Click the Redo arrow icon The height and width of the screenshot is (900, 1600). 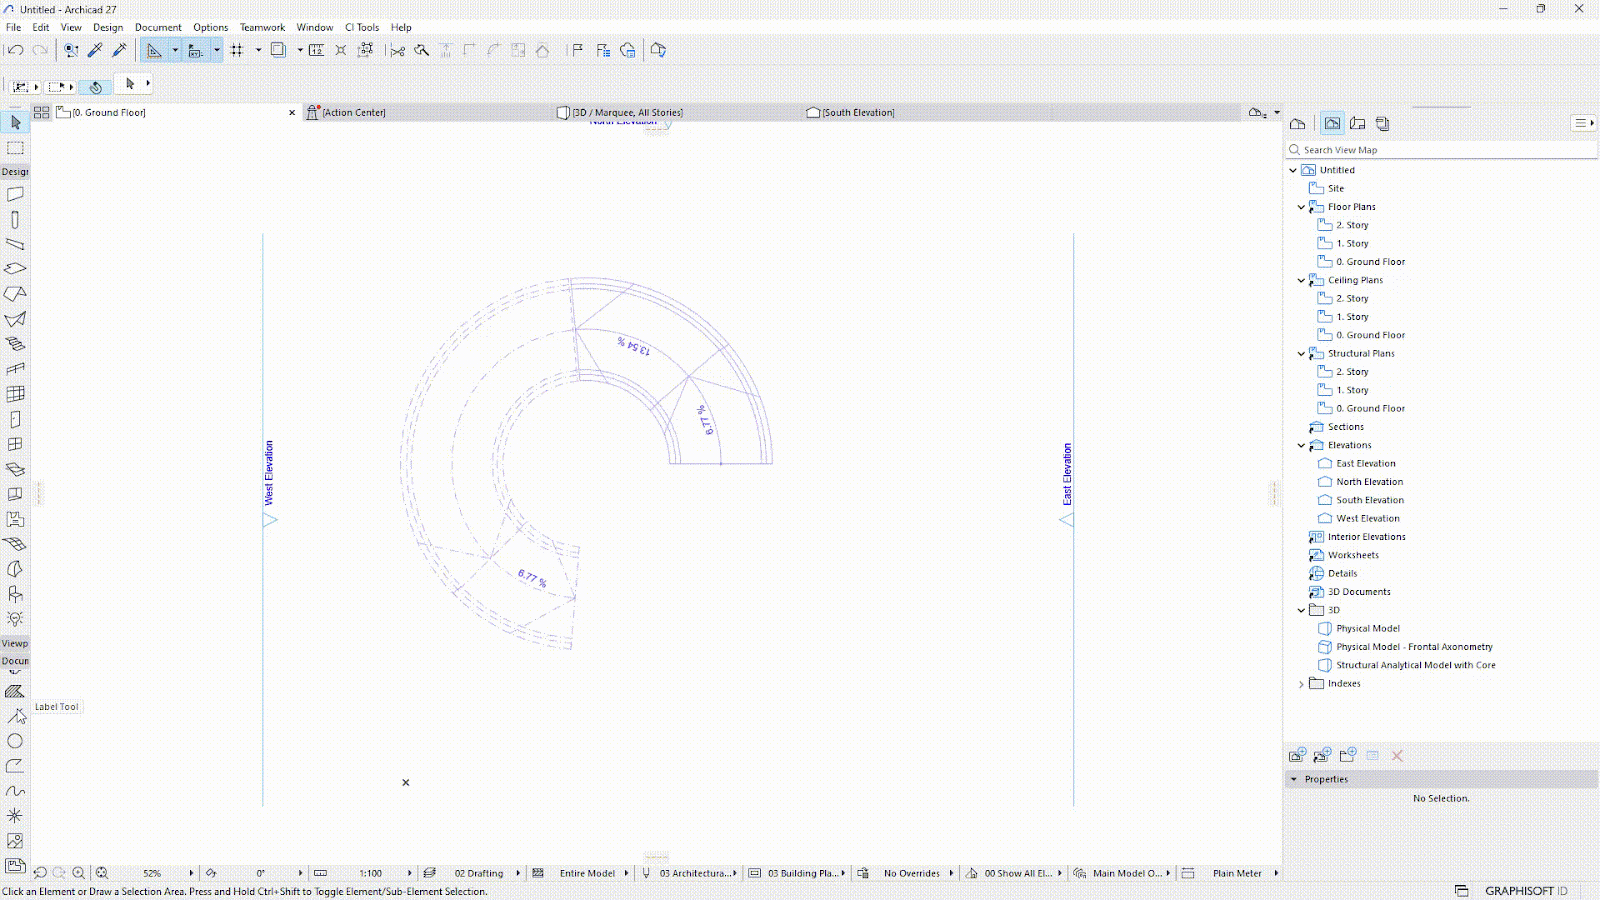pos(40,50)
